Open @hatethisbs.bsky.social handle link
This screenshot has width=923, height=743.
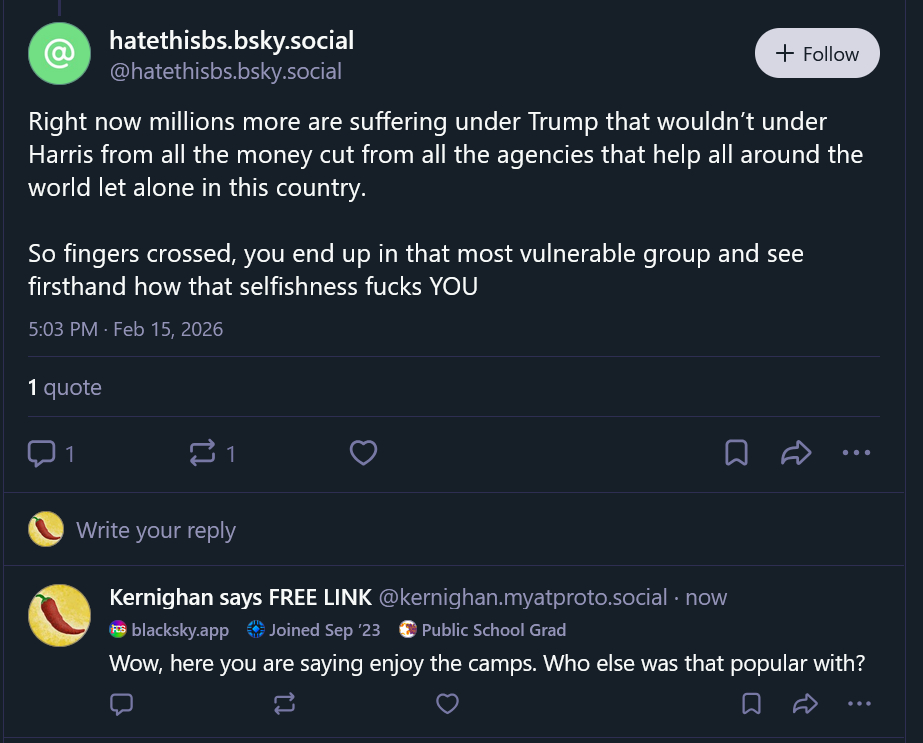click(x=225, y=72)
